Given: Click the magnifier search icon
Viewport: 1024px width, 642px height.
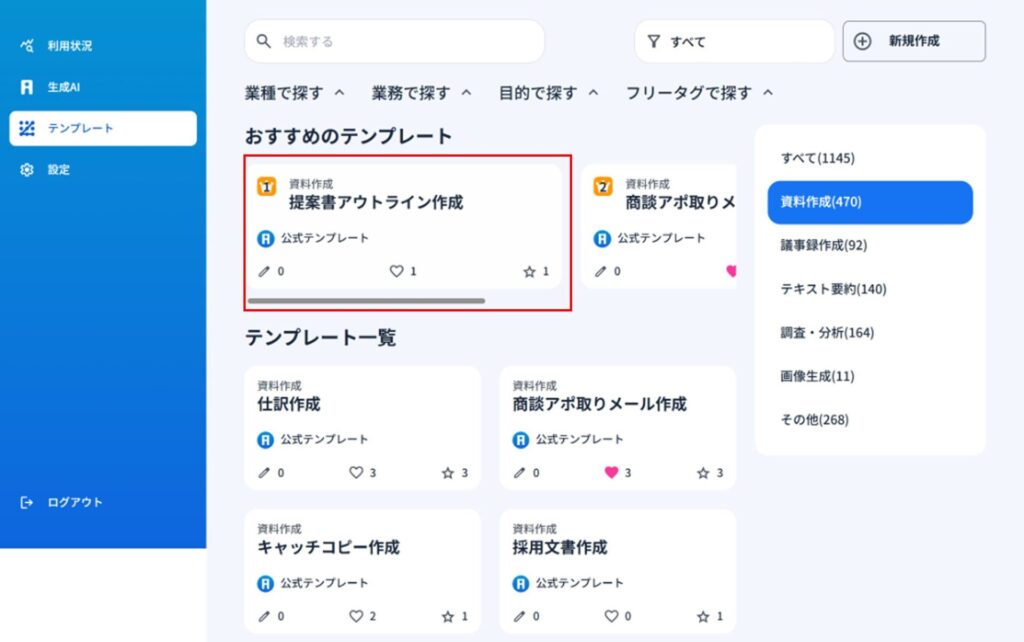Looking at the screenshot, I should (264, 41).
